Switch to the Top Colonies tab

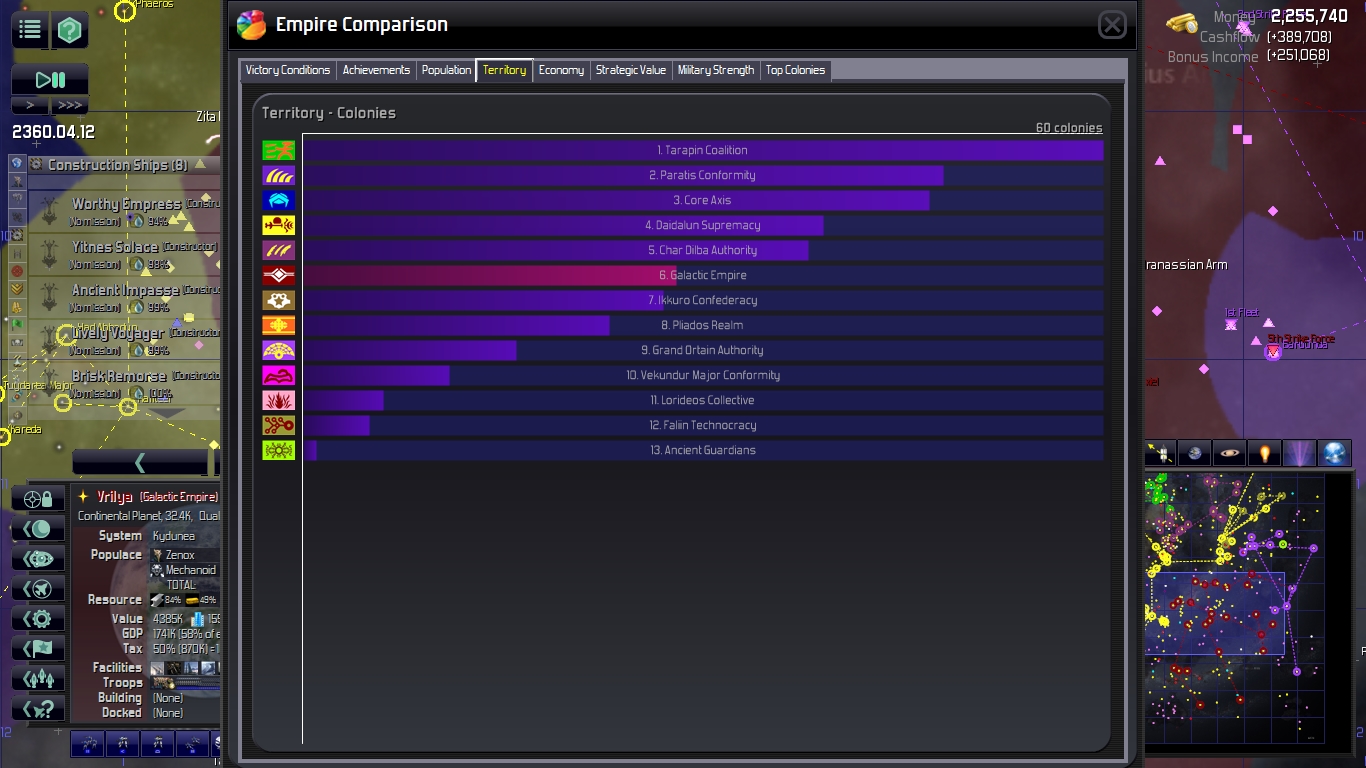point(796,70)
